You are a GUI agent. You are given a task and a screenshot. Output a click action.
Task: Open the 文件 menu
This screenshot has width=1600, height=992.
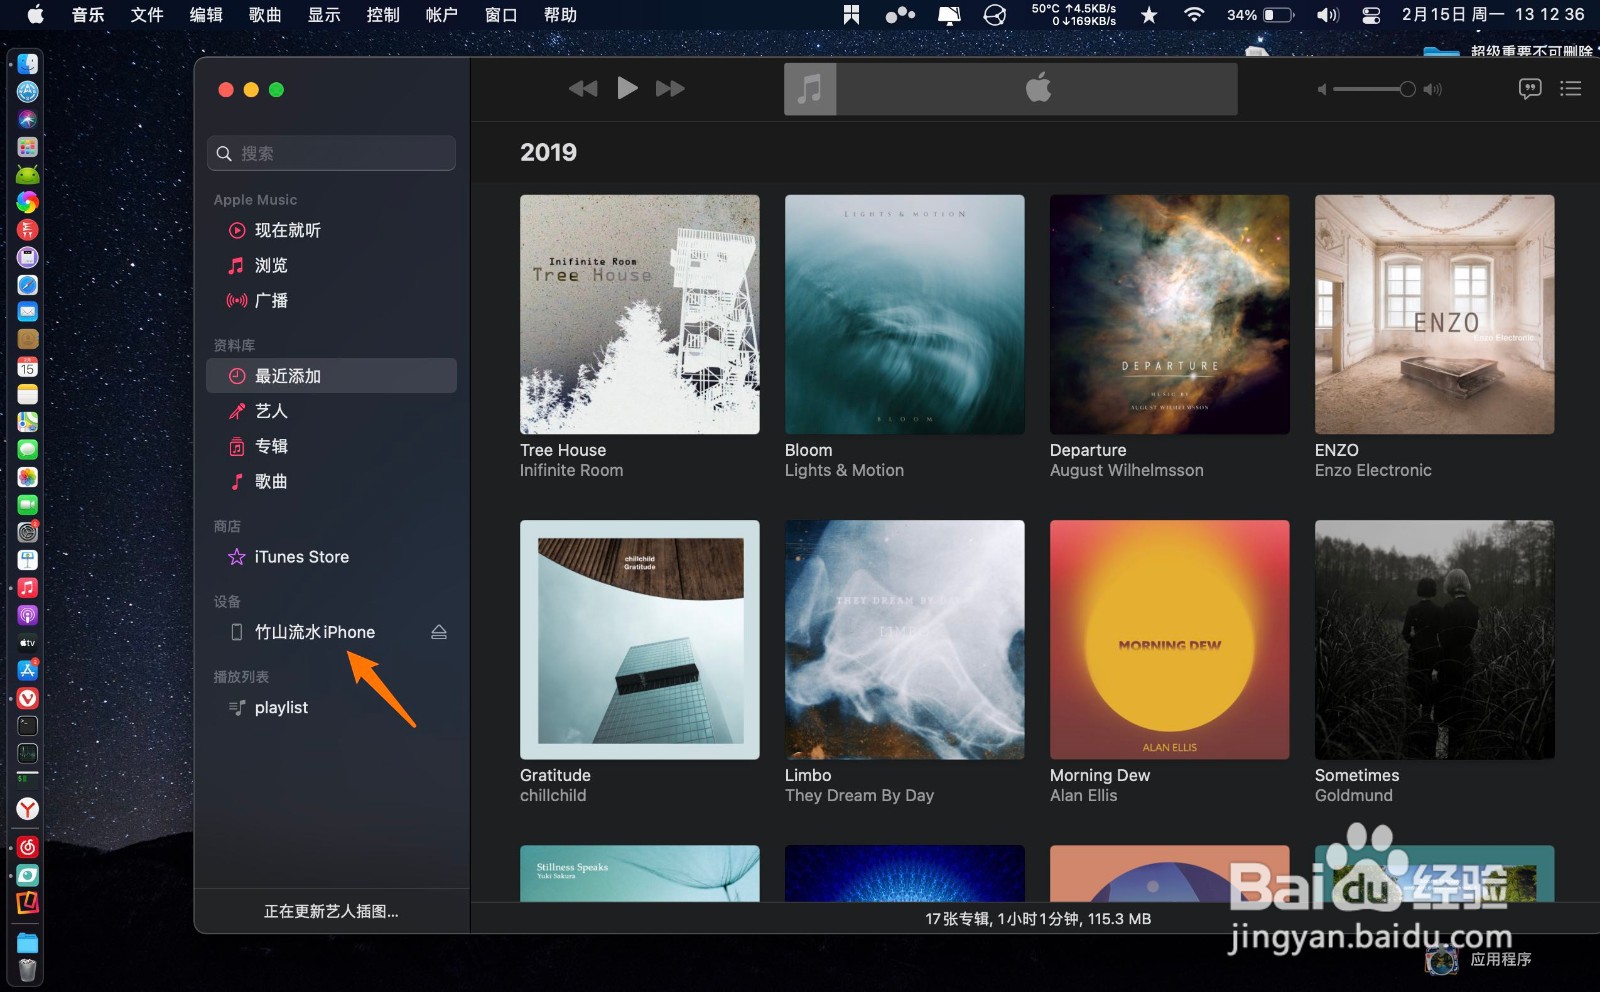point(147,15)
